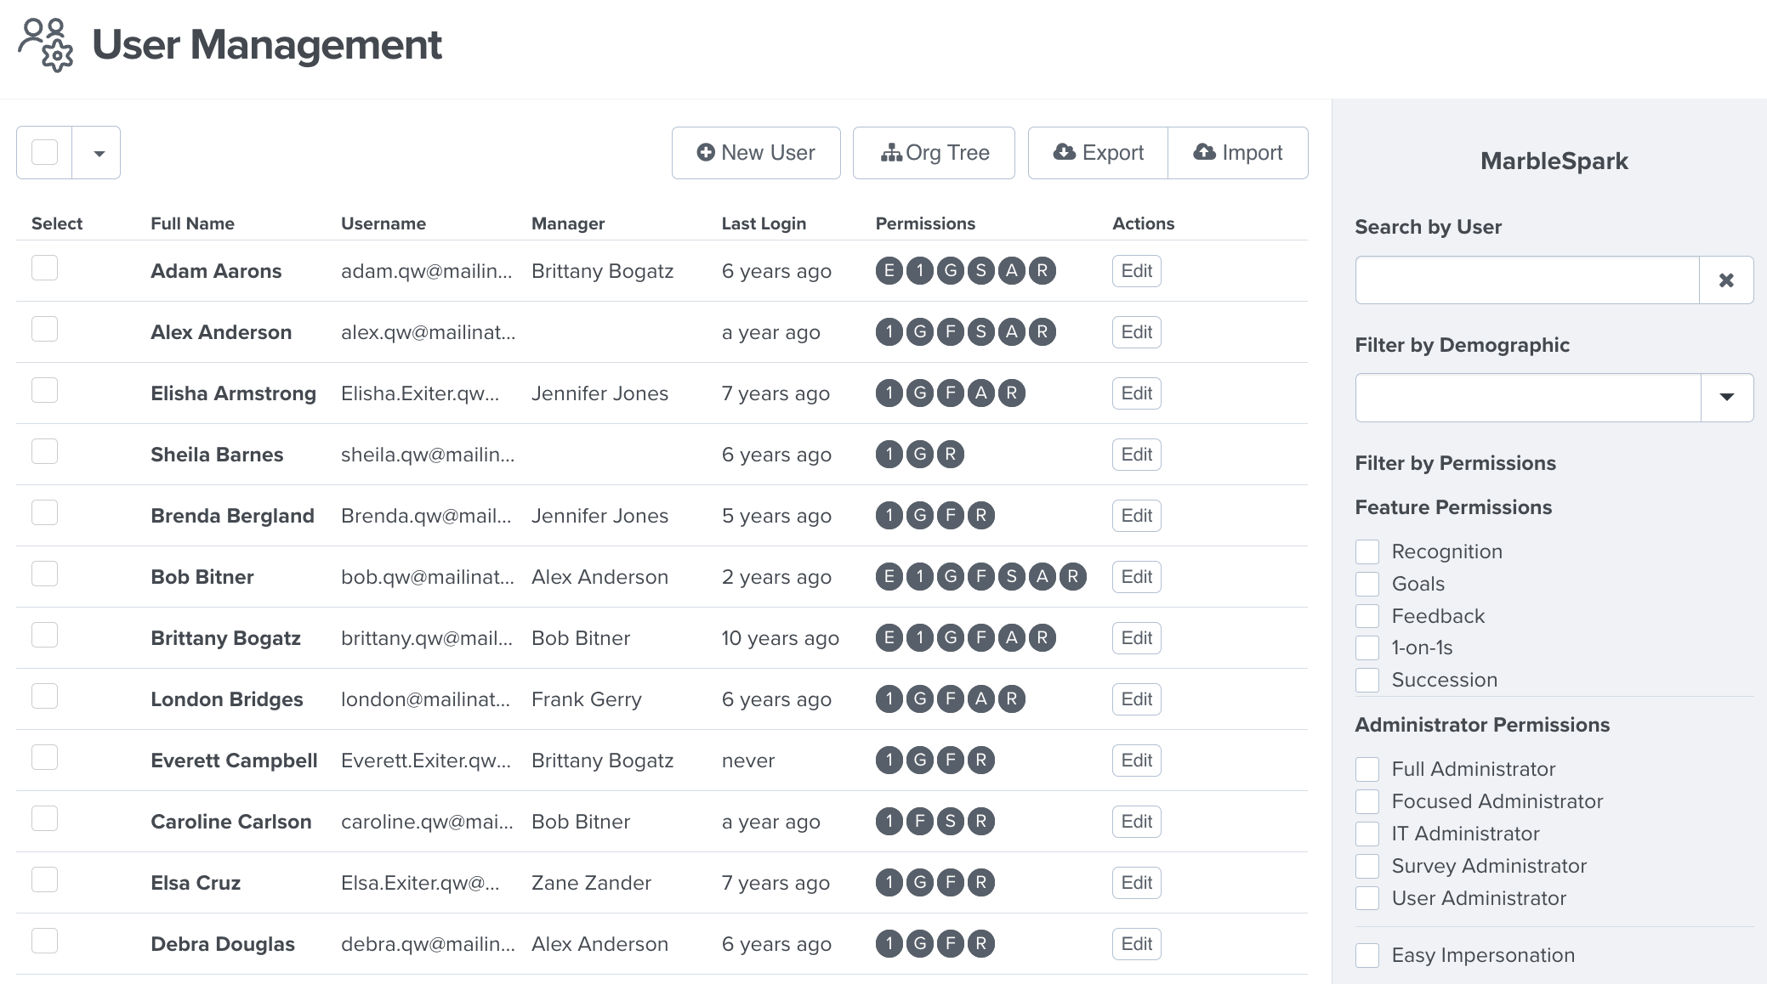The image size is (1767, 984).
Task: Click the Last Login column header
Action: [763, 223]
